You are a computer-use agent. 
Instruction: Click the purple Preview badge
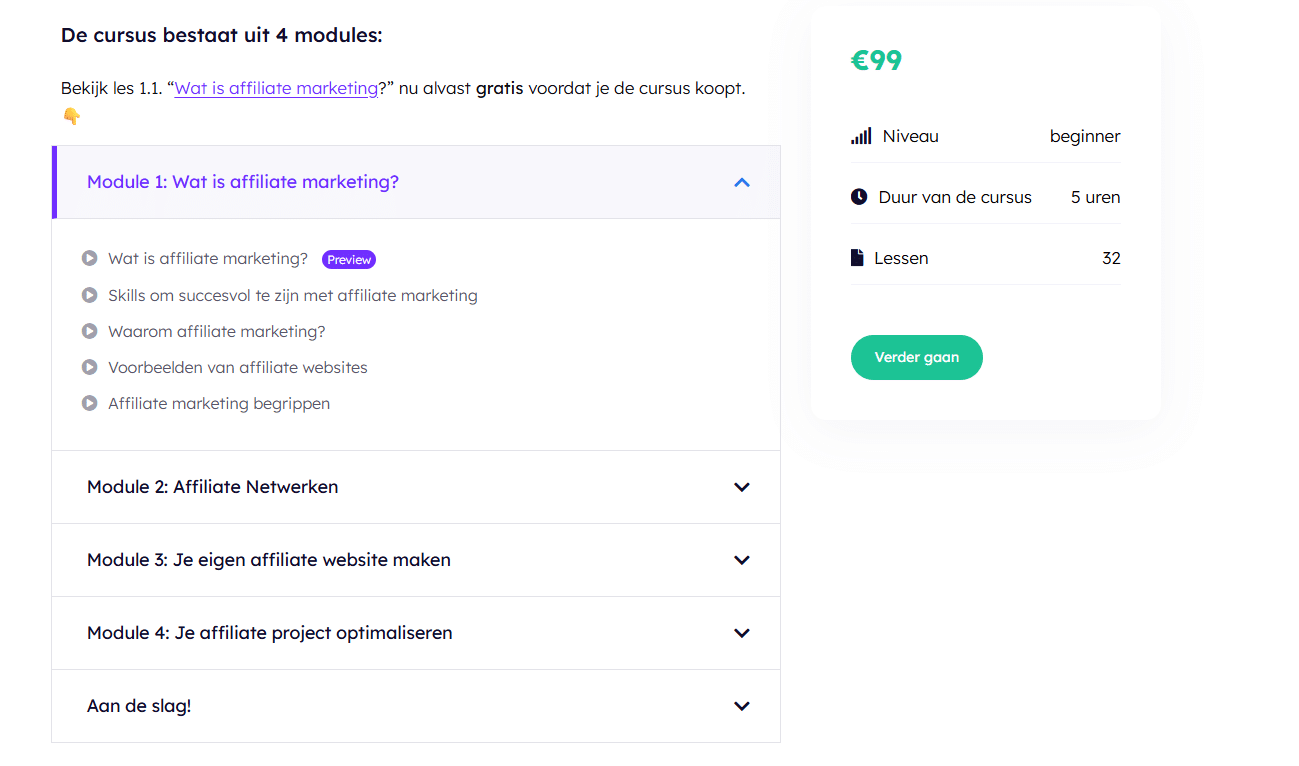coord(349,260)
